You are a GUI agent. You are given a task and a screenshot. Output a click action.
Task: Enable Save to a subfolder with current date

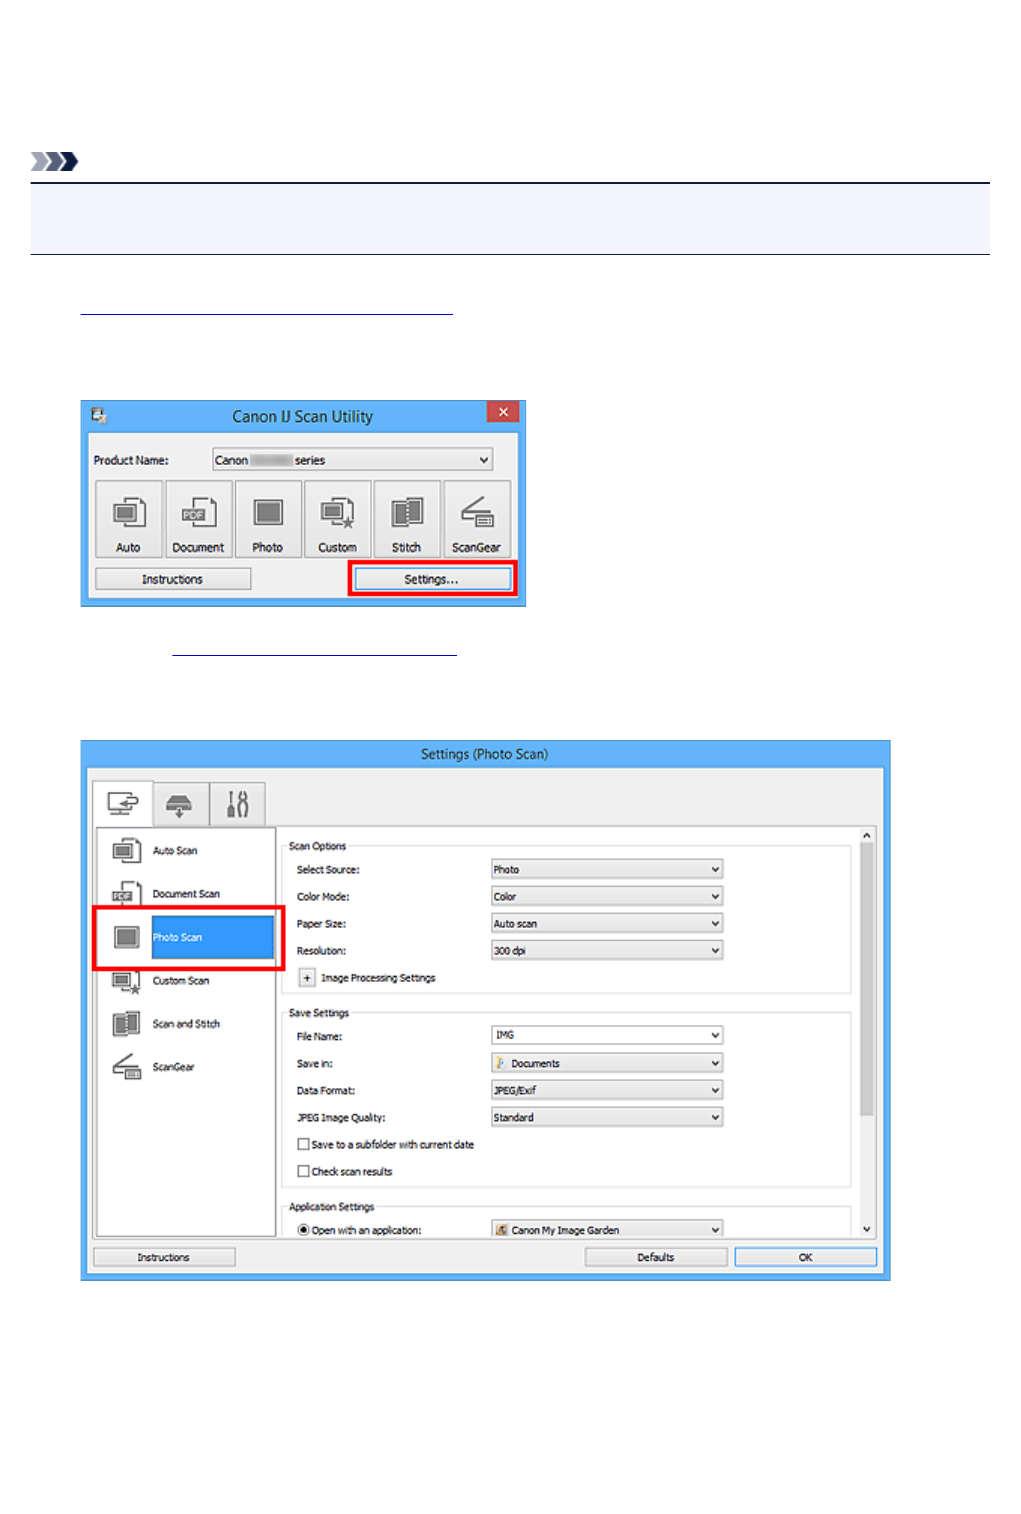[303, 1144]
